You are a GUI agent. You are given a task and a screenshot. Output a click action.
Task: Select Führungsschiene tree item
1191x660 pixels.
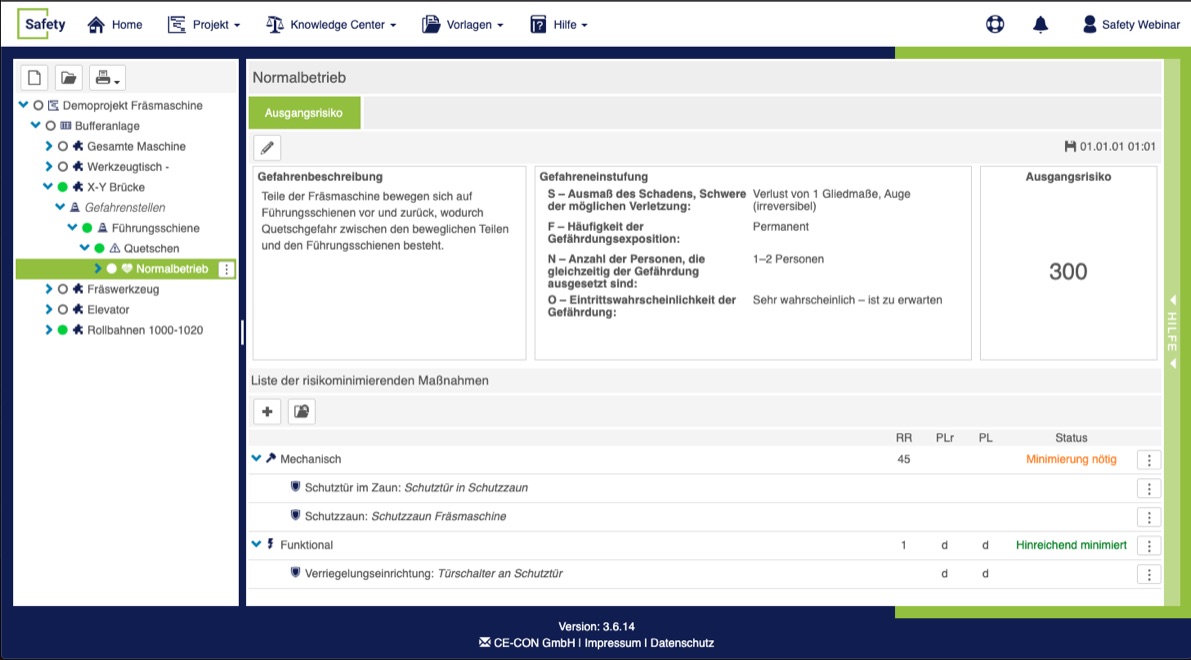(155, 228)
